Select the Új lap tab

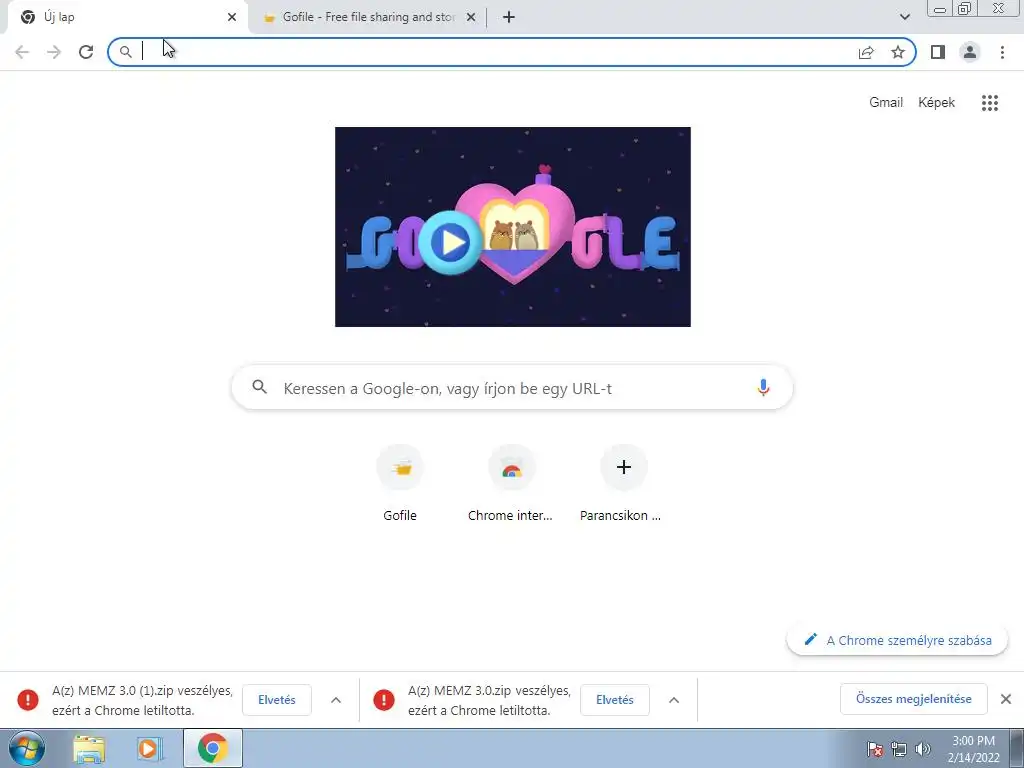point(127,18)
